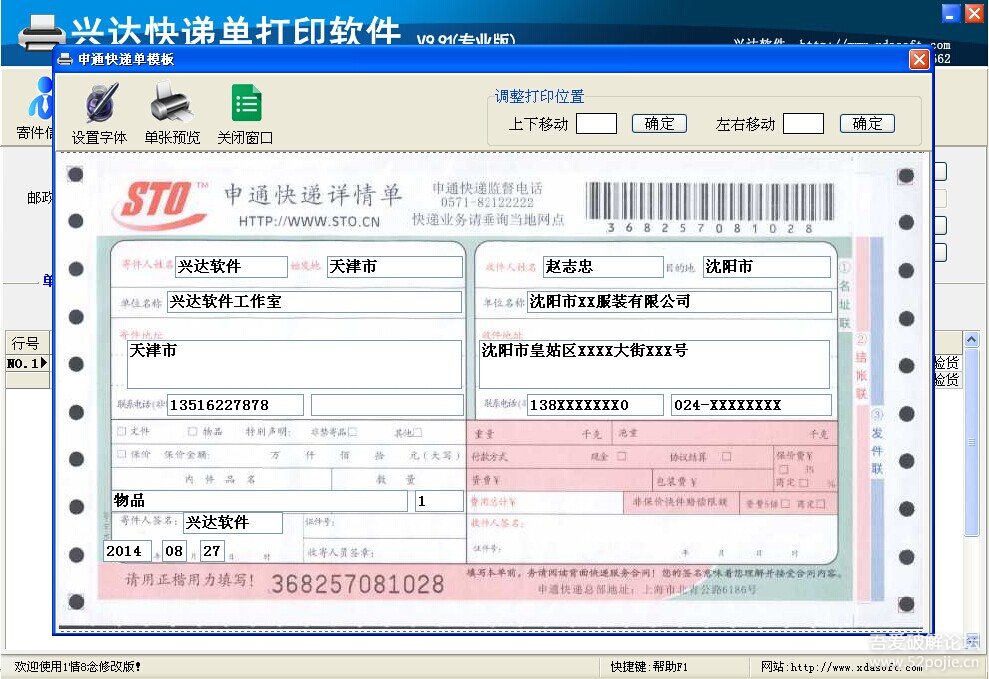Click the printer icon on 申通快递单模板 dialog titlebar
The height and width of the screenshot is (679, 989).
(64, 59)
